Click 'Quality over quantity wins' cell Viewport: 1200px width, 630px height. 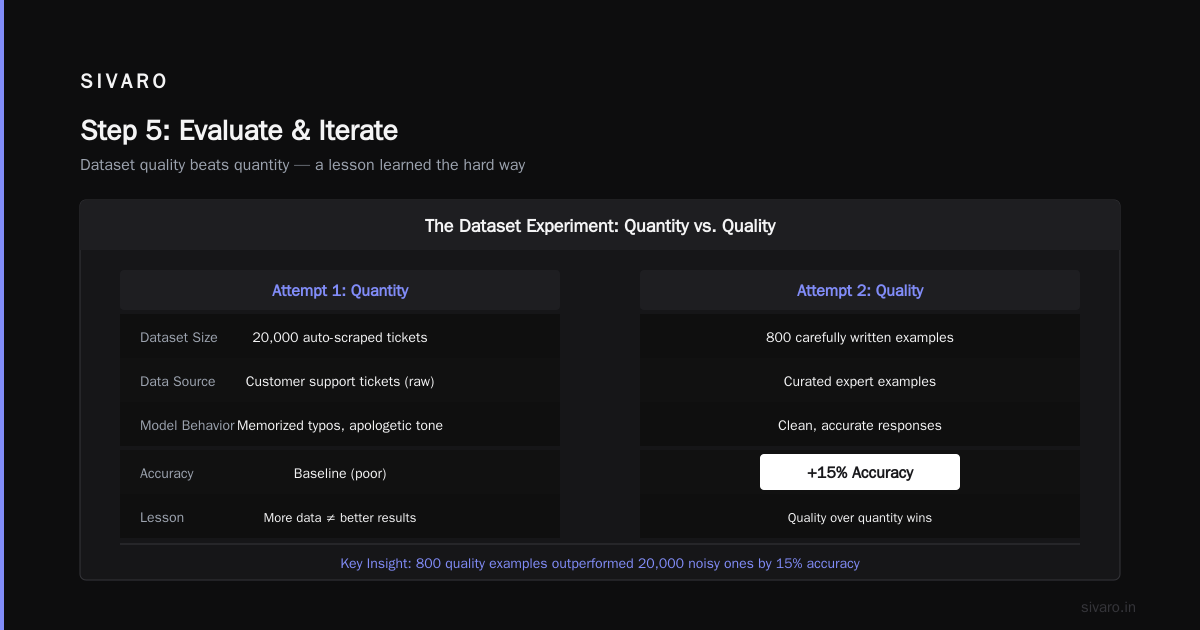click(860, 518)
